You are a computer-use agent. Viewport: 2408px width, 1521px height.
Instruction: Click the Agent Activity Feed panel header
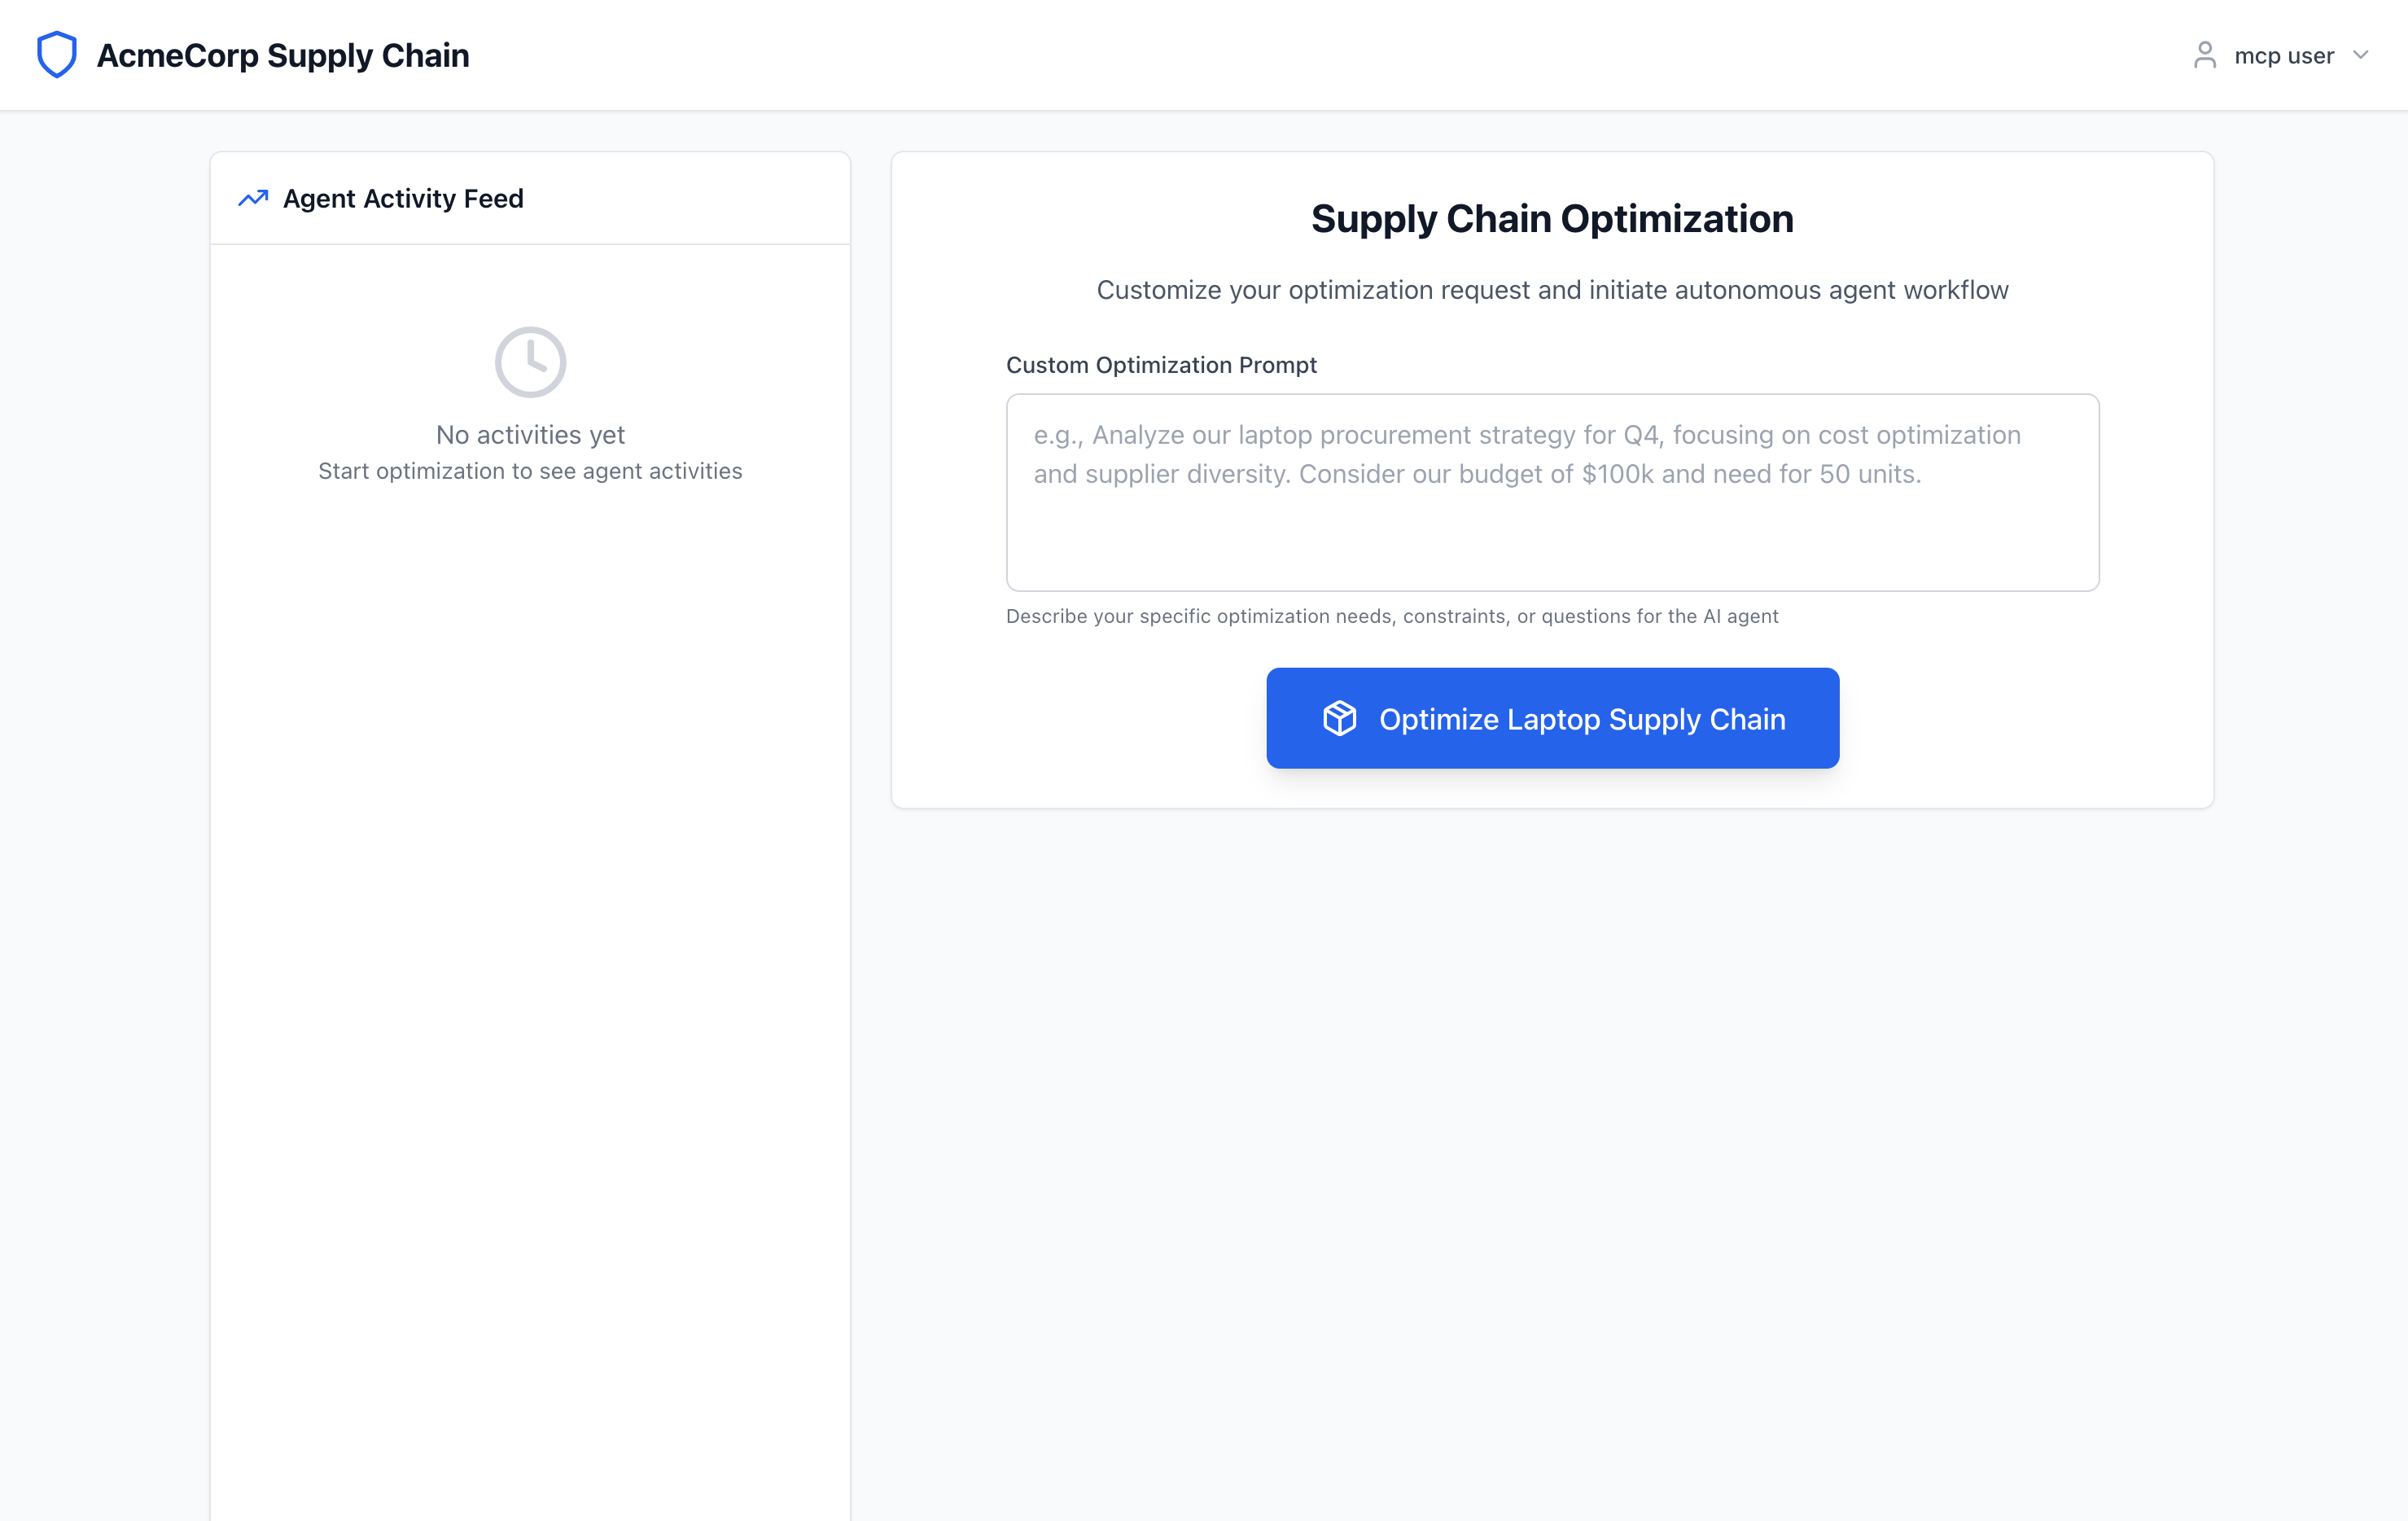pyautogui.click(x=402, y=198)
